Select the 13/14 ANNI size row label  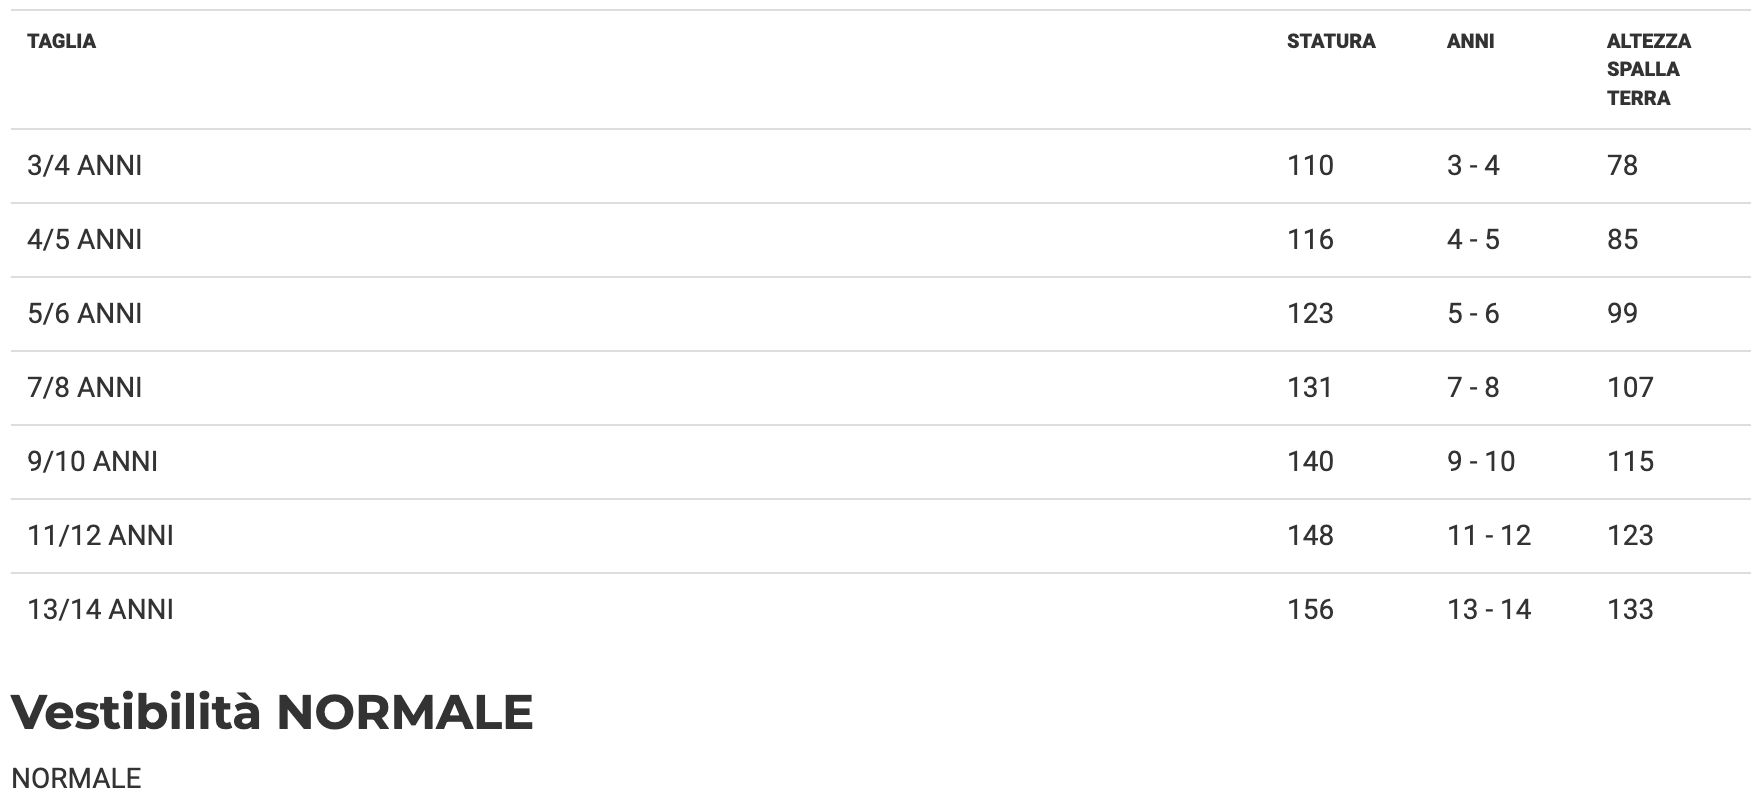(101, 610)
